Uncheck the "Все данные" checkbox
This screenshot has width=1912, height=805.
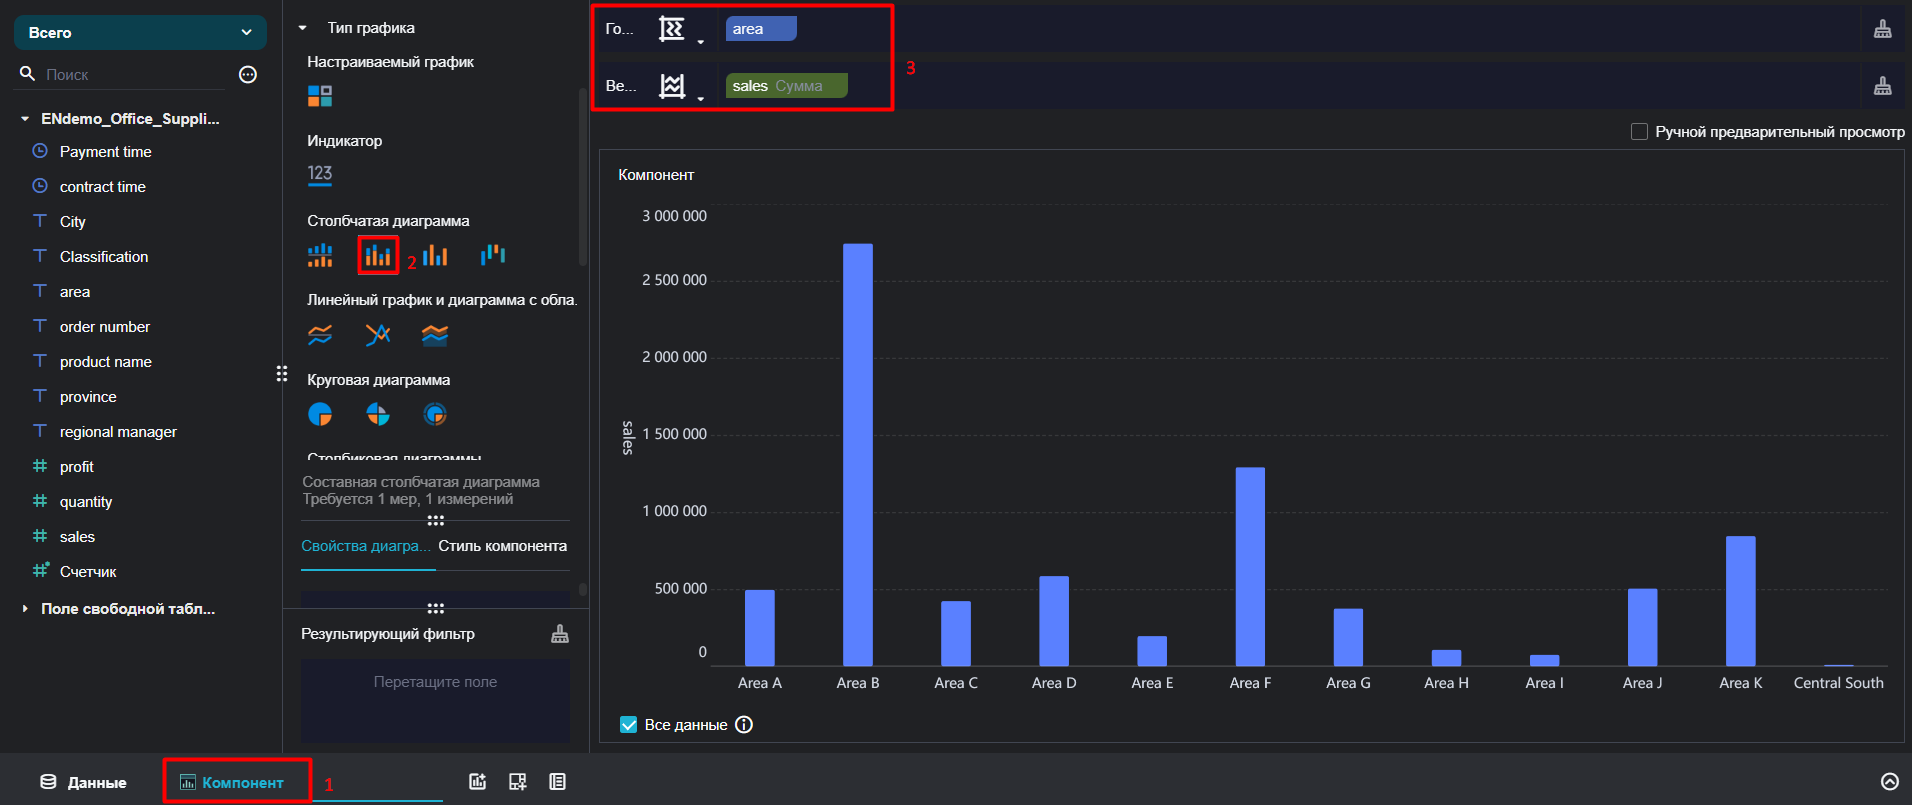pos(628,725)
